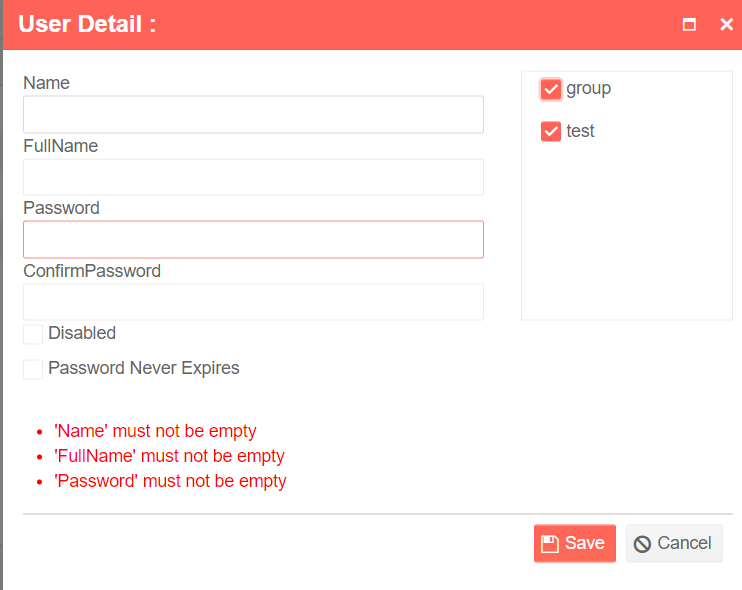Click the Cancel button text
The height and width of the screenshot is (590, 742).
coord(684,543)
